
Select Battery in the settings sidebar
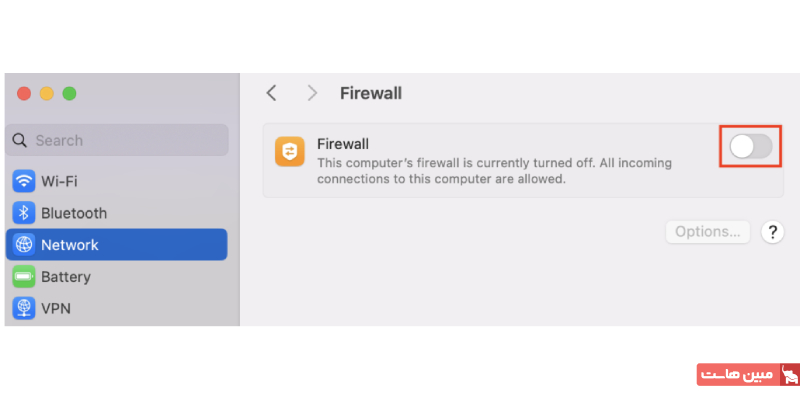(65, 277)
